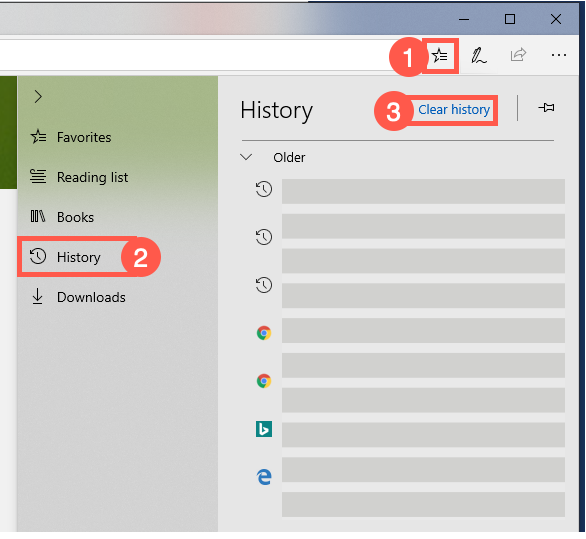Click the Clear history link
The width and height of the screenshot is (586, 539).
click(454, 110)
